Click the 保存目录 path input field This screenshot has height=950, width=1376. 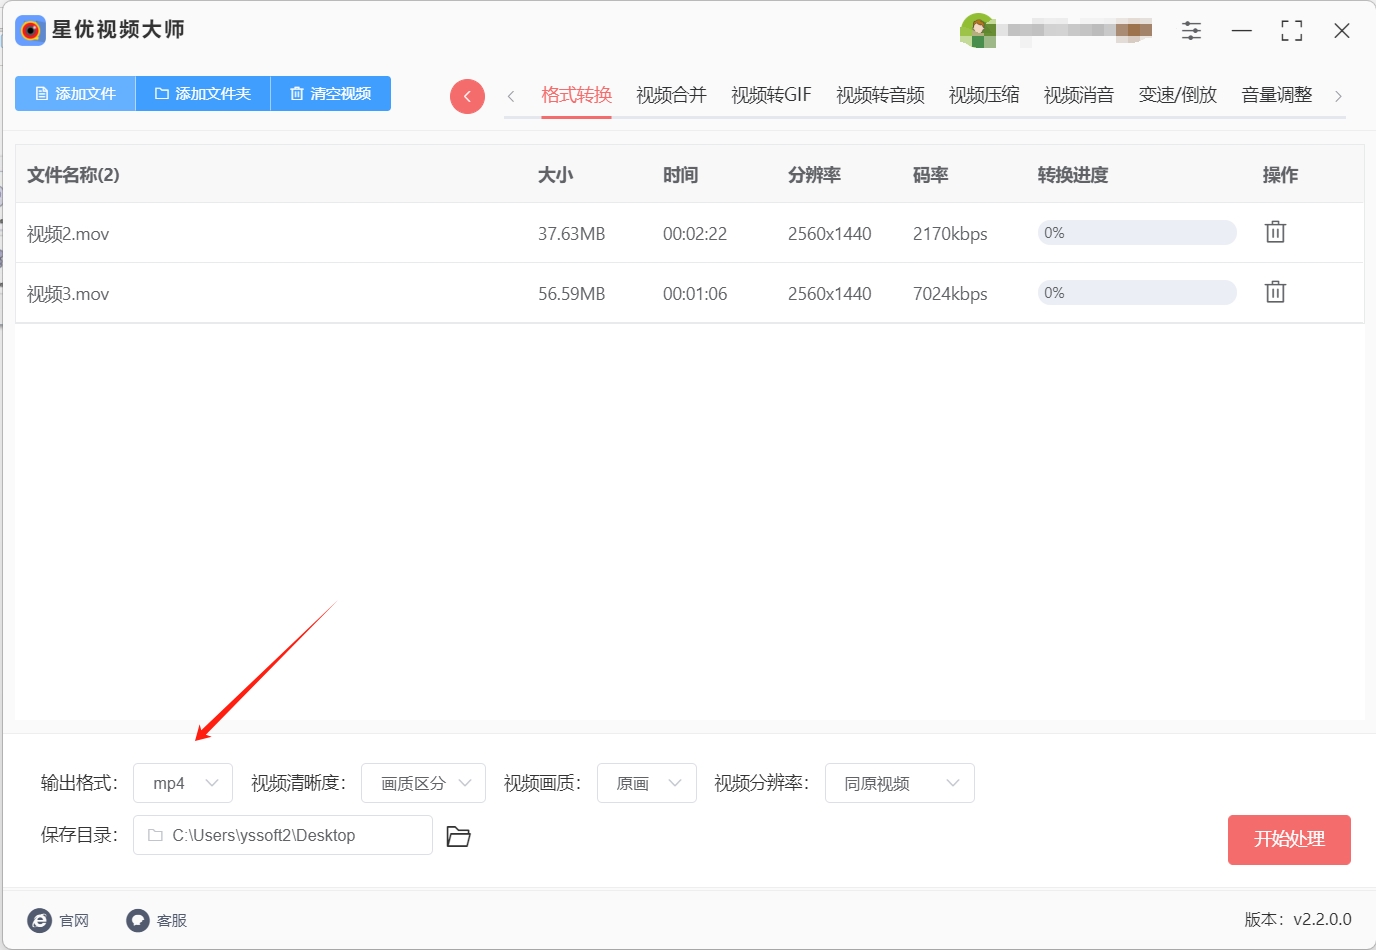(283, 835)
